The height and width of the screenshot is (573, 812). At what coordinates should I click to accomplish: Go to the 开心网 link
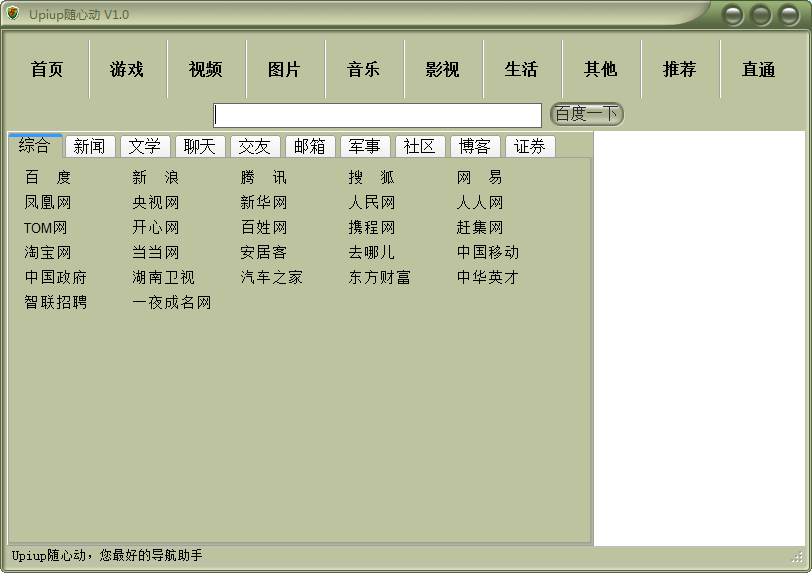(155, 227)
